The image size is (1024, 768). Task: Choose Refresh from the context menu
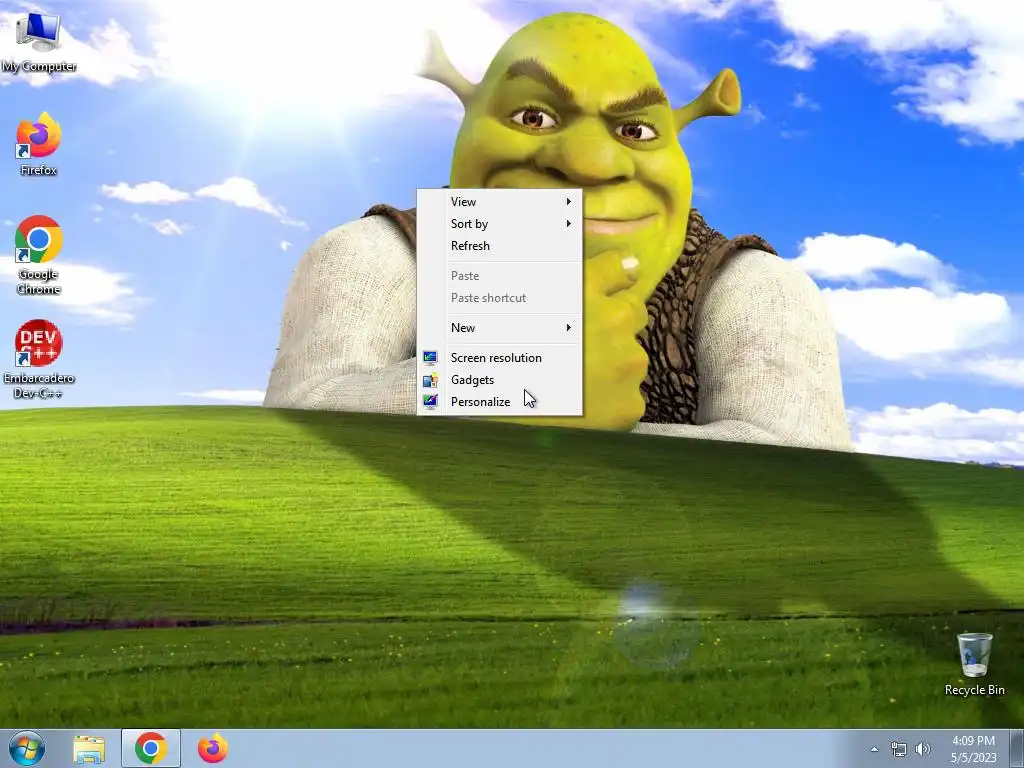[x=500, y=246]
